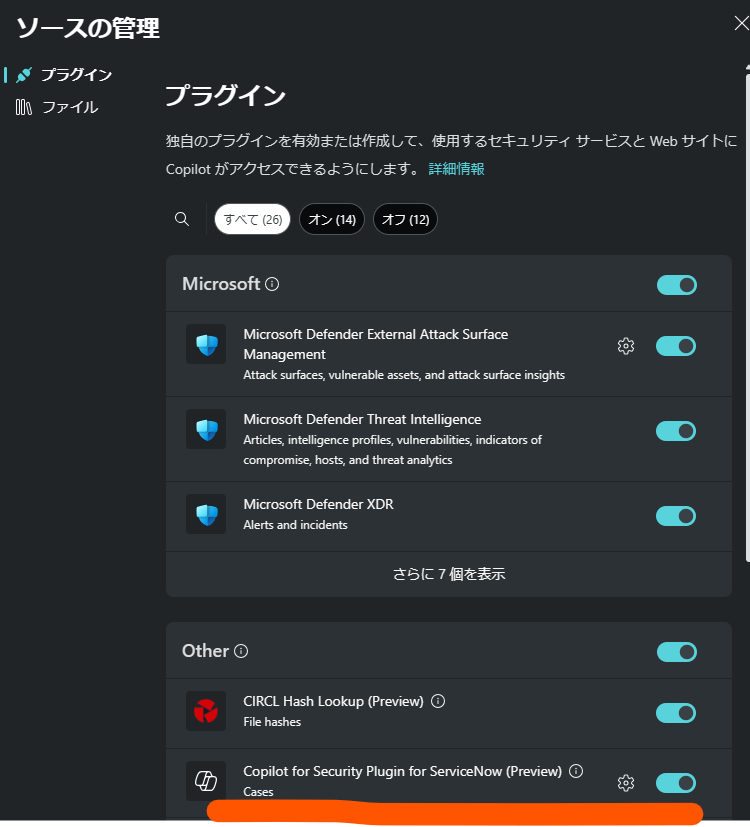750x827 pixels.
Task: Select the オン (14) filter
Action: (x=332, y=219)
